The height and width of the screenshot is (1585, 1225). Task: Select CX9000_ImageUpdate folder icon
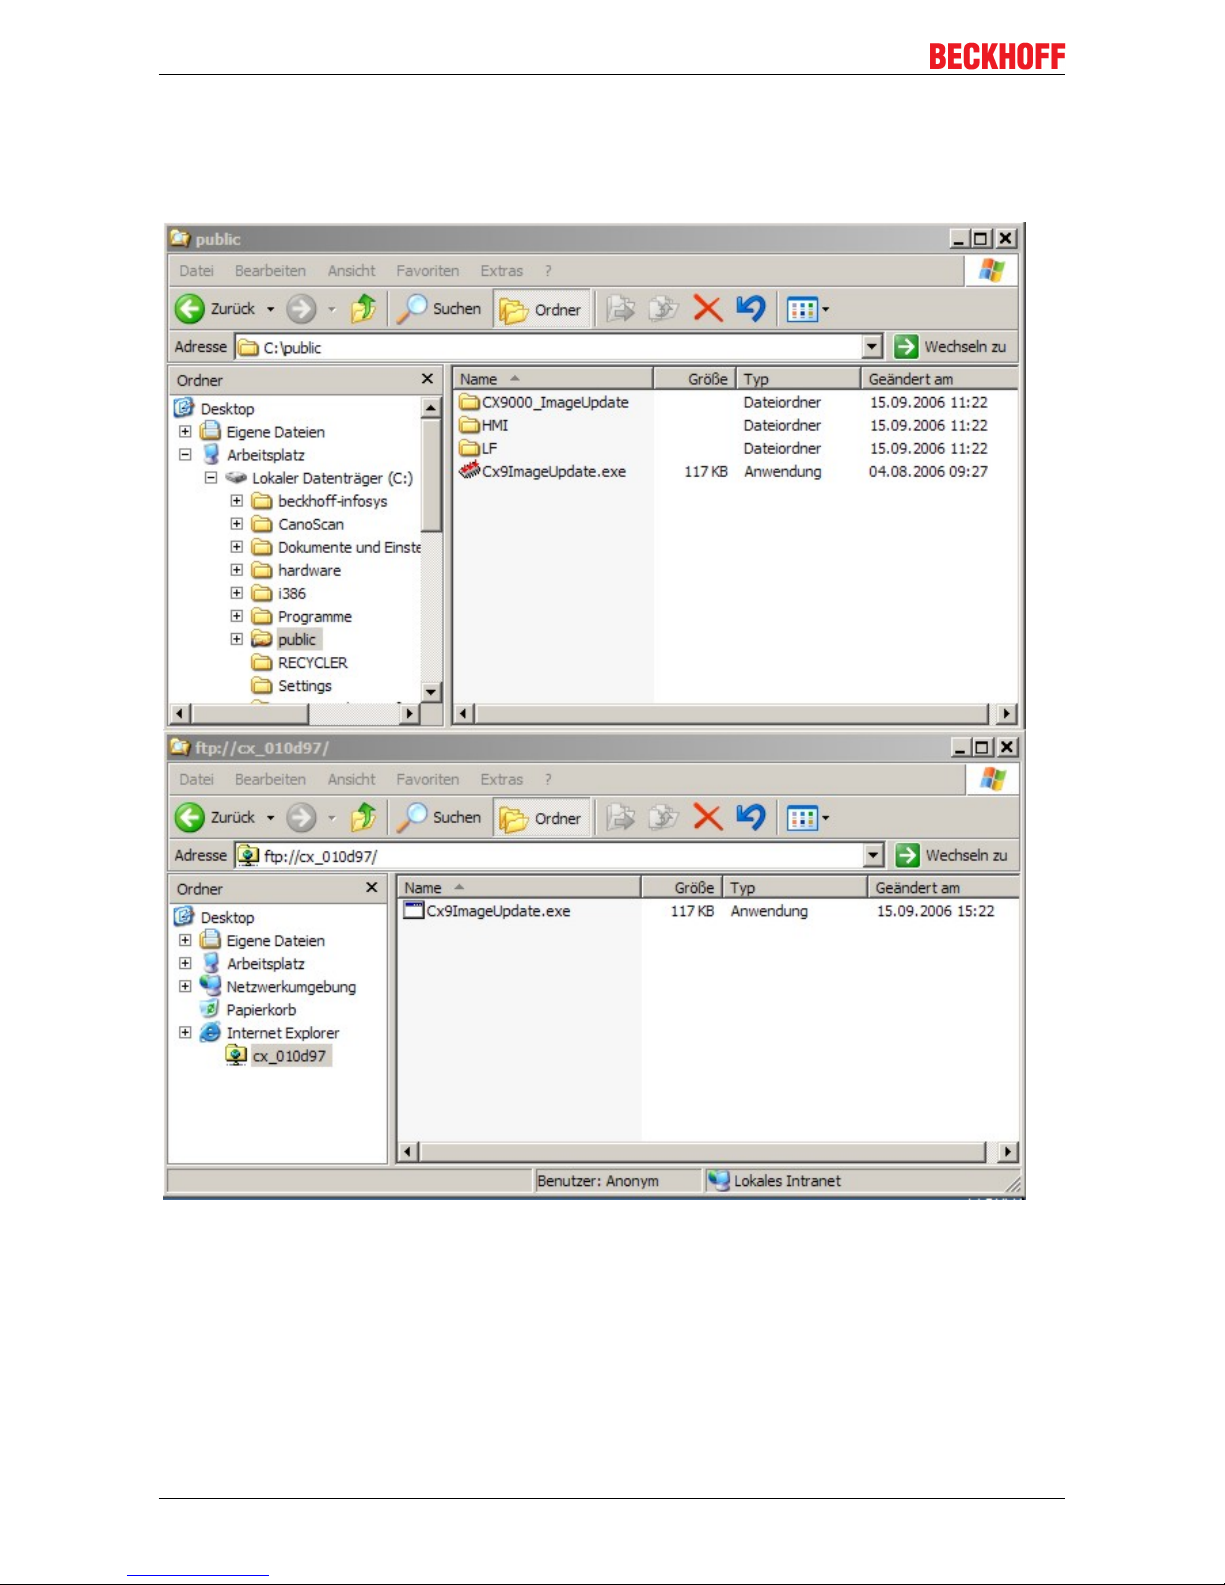click(469, 402)
